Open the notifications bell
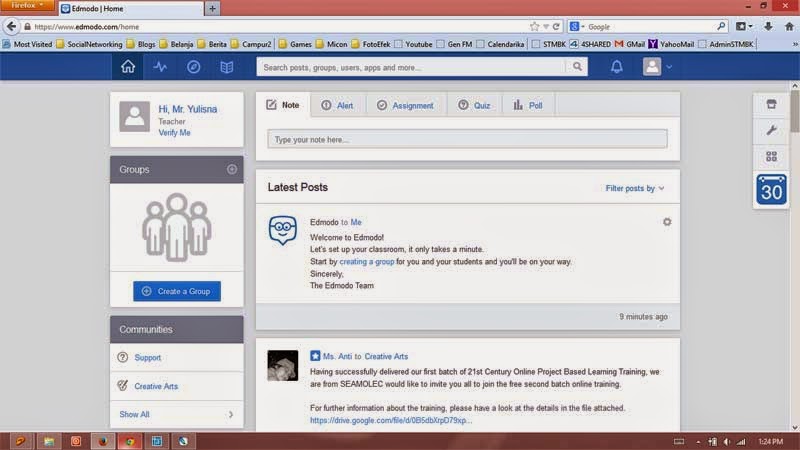 [616, 67]
